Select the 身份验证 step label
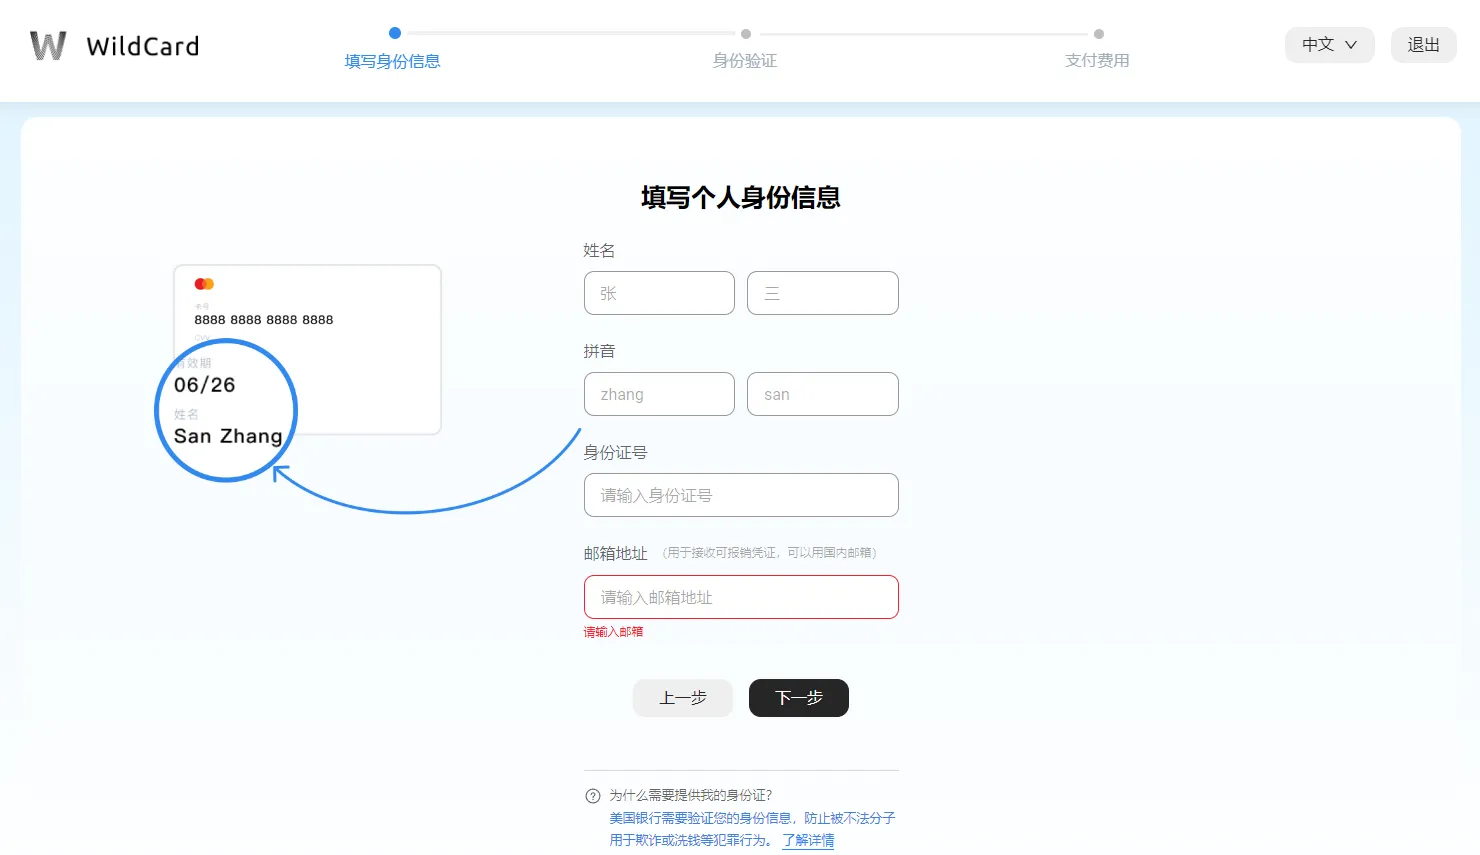This screenshot has width=1480, height=855. point(745,61)
